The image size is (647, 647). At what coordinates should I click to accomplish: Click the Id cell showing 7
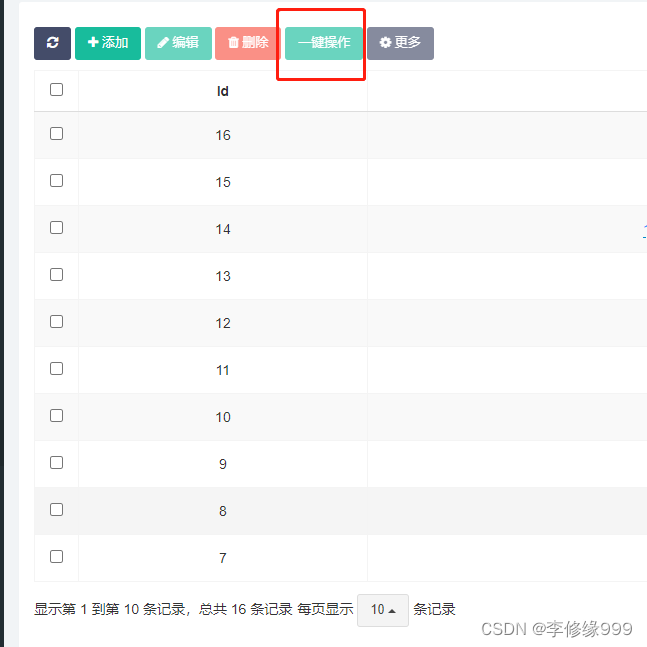pyautogui.click(x=223, y=559)
